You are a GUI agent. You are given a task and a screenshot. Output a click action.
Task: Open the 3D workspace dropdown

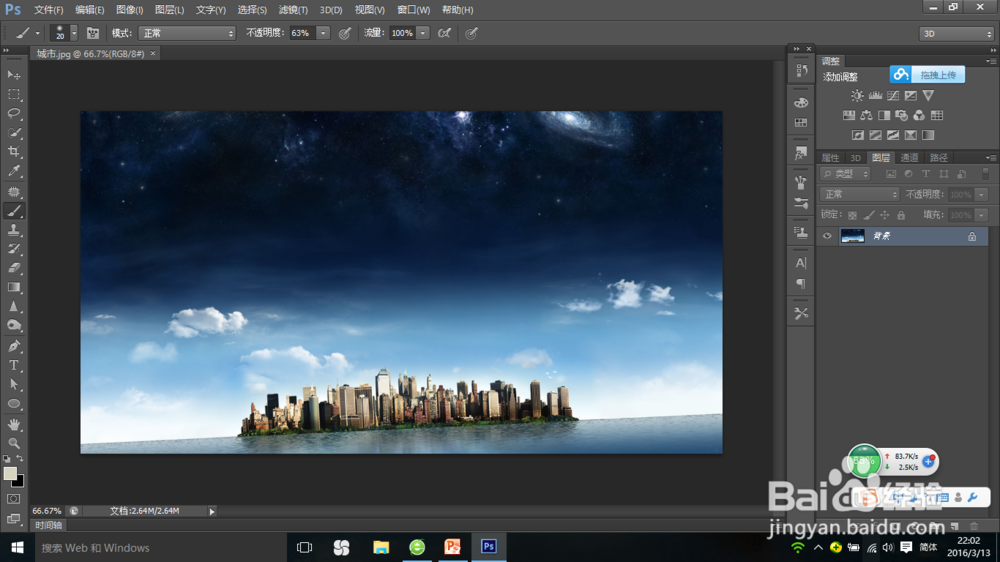click(956, 34)
